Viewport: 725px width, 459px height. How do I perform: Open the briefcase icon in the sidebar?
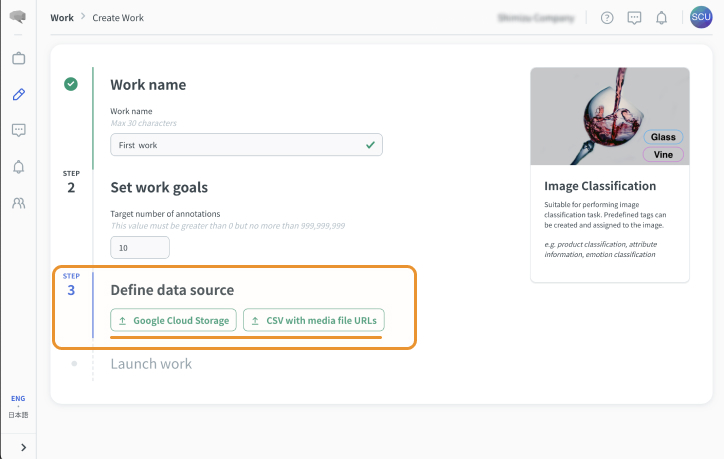tap(18, 58)
